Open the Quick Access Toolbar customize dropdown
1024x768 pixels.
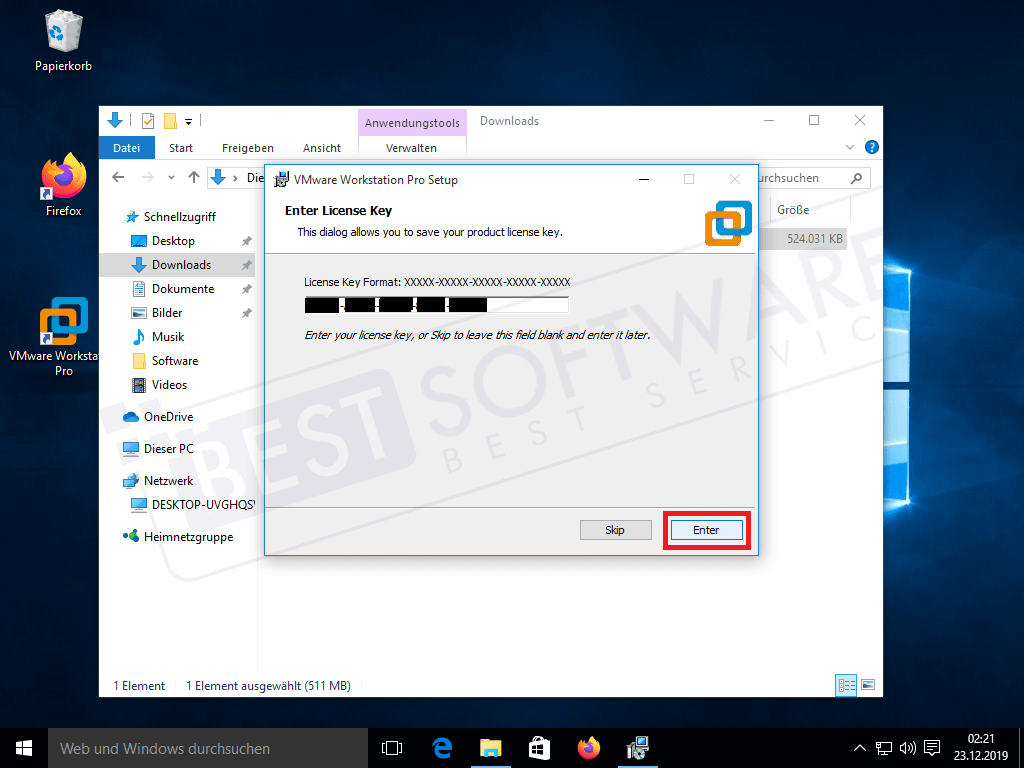click(187, 120)
